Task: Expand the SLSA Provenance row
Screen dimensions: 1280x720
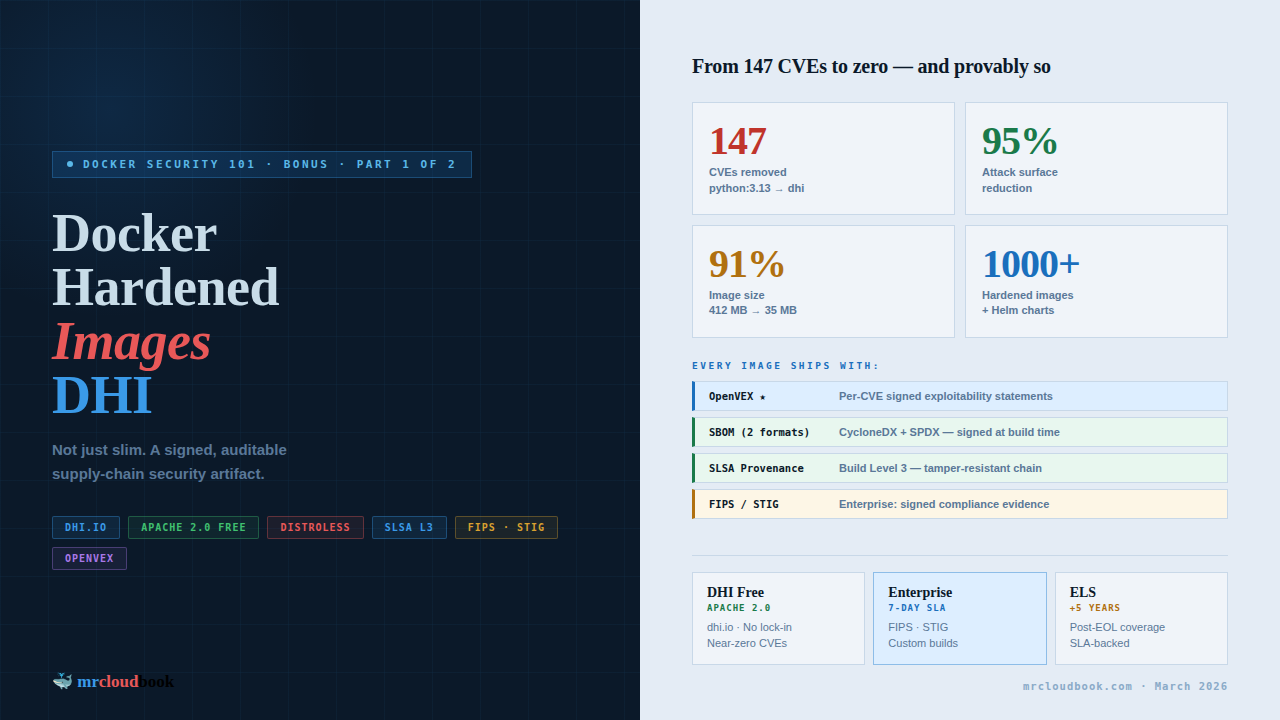Action: tap(960, 468)
